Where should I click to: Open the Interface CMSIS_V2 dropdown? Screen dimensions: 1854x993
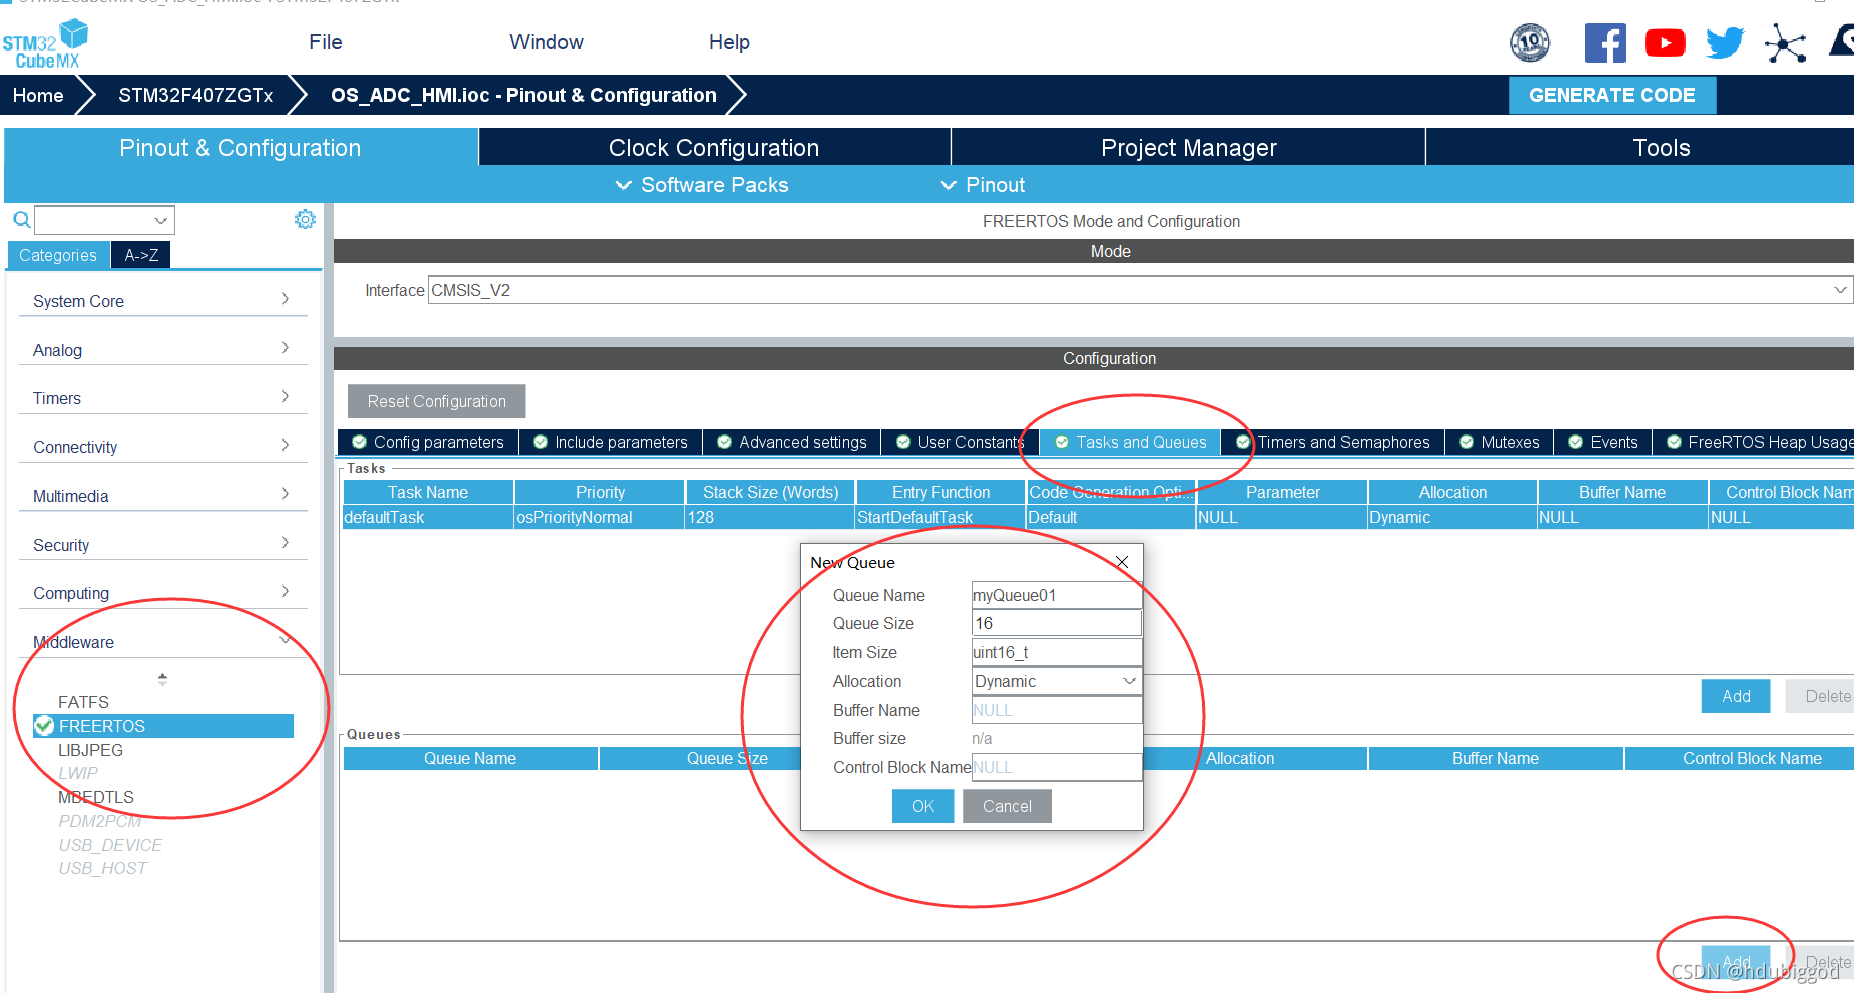[1140, 290]
